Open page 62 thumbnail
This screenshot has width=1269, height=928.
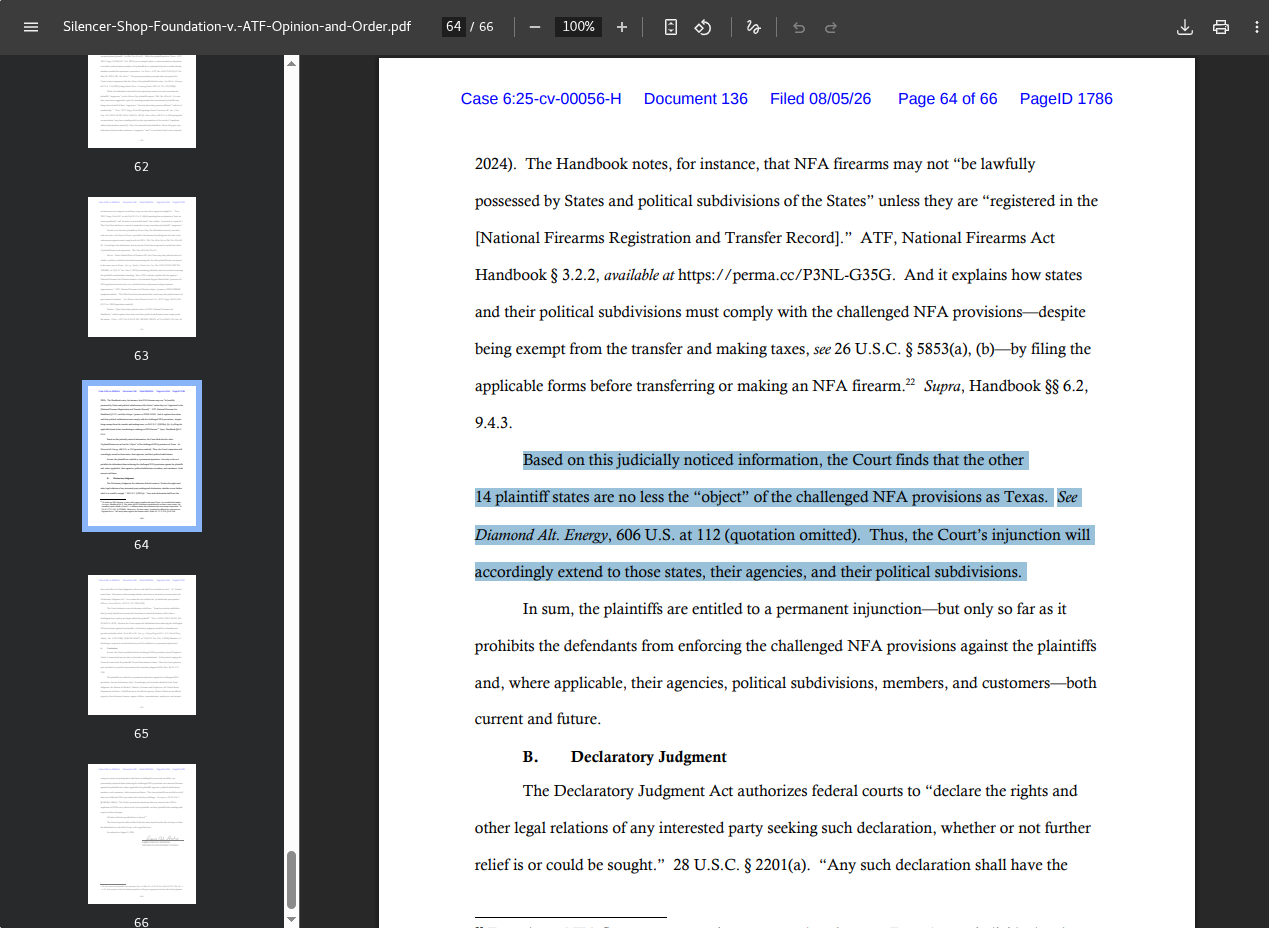click(142, 101)
